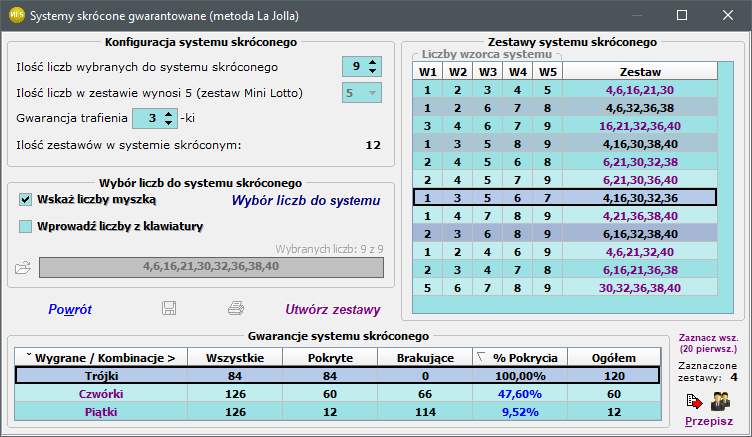Select set row 4,6,21,32,40
Image resolution: width=752 pixels, height=437 pixels.
565,252
